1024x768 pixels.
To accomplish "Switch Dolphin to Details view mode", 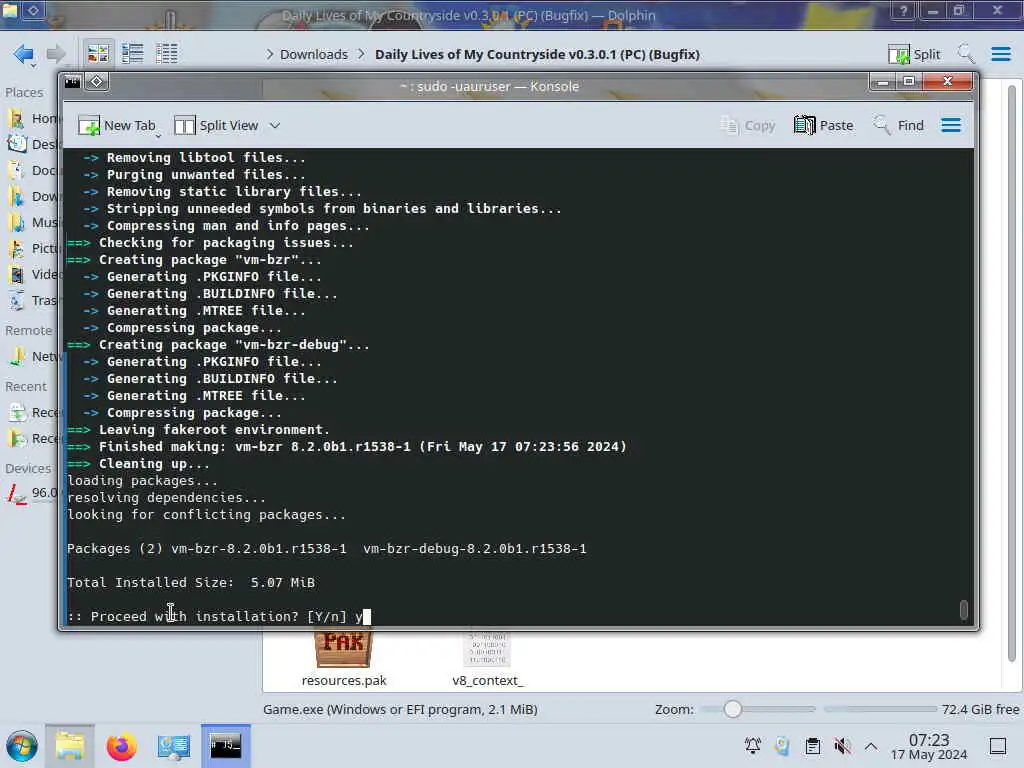I will 167,54.
